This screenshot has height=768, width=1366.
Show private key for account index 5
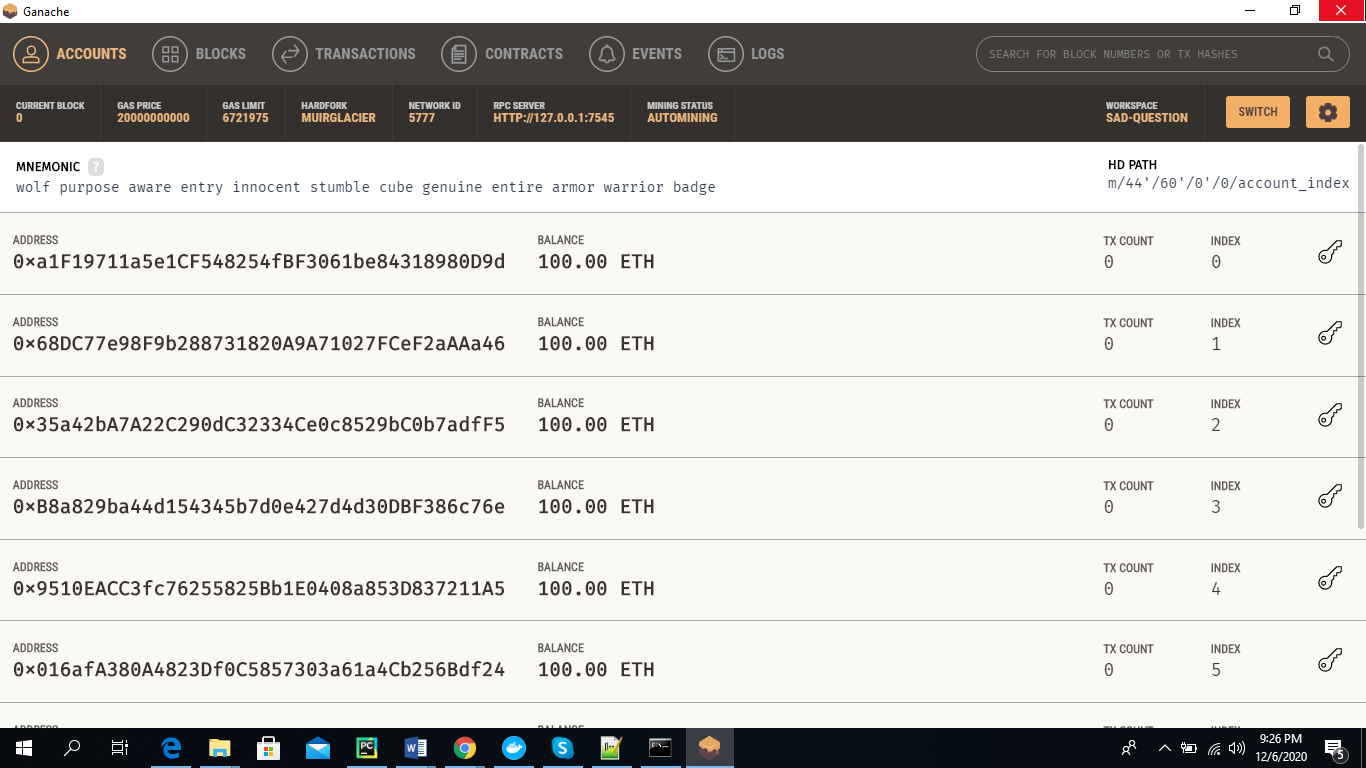pyautogui.click(x=1329, y=661)
